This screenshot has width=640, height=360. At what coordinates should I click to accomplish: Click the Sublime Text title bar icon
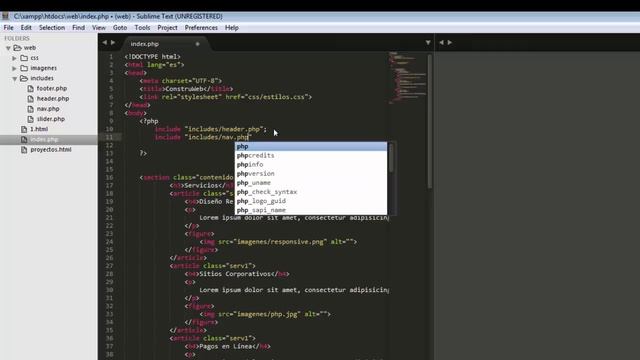coord(5,16)
